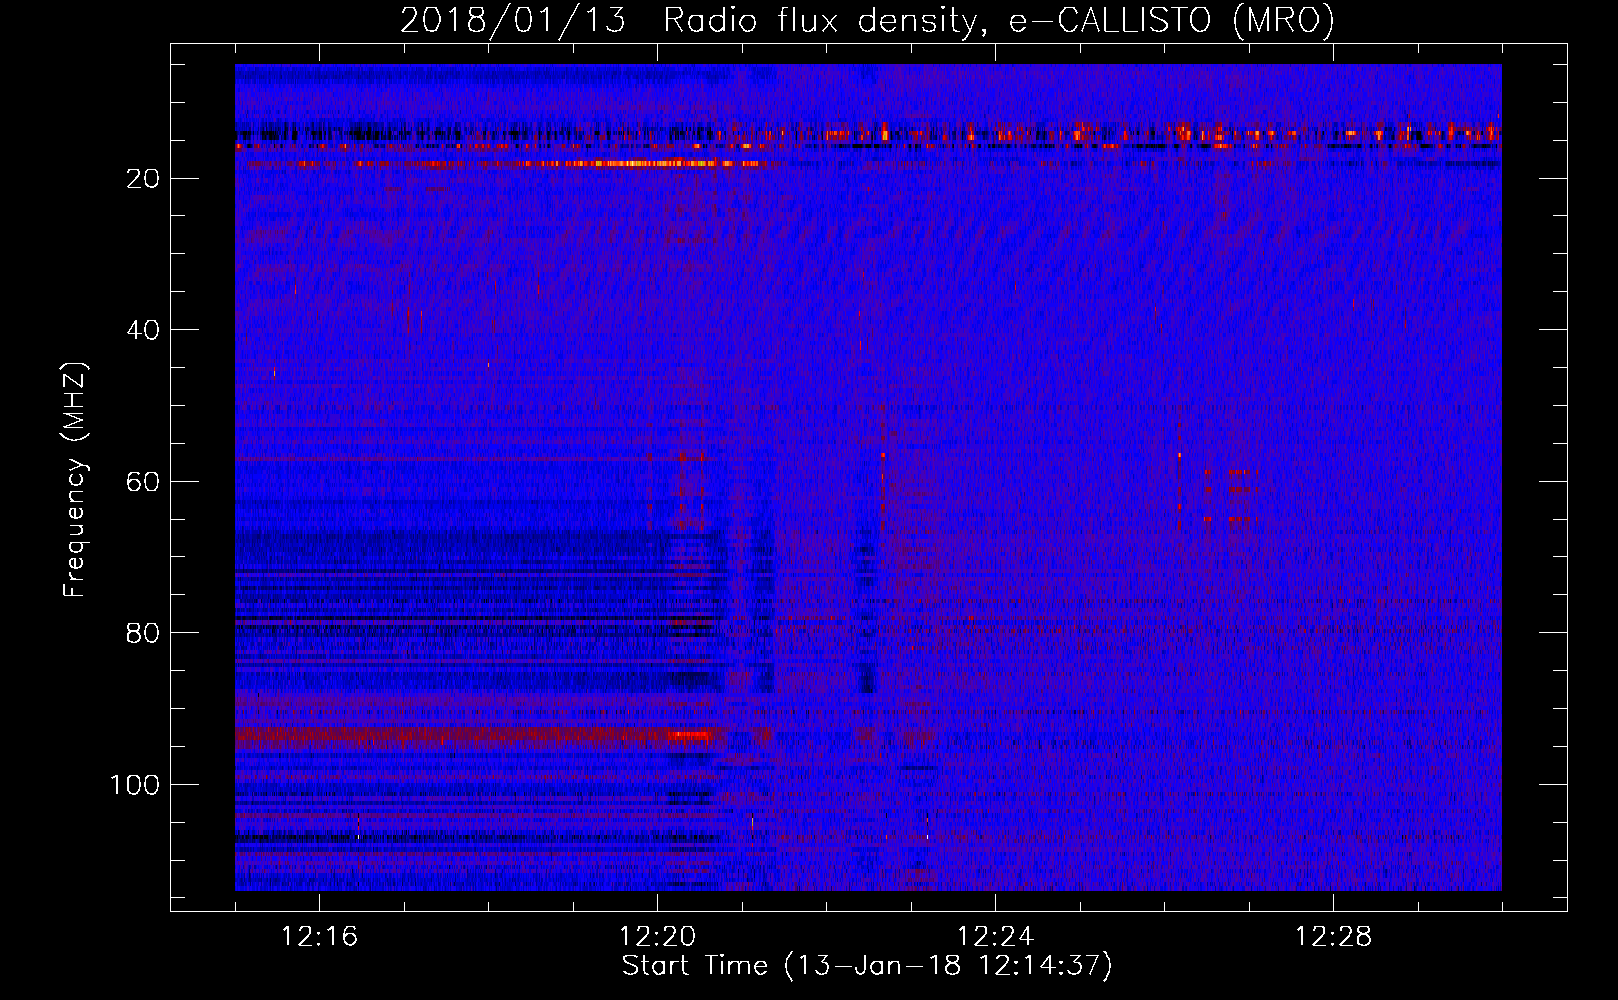The image size is (1618, 1000).
Task: Click the 12:16 time tick label
Action: (x=320, y=936)
